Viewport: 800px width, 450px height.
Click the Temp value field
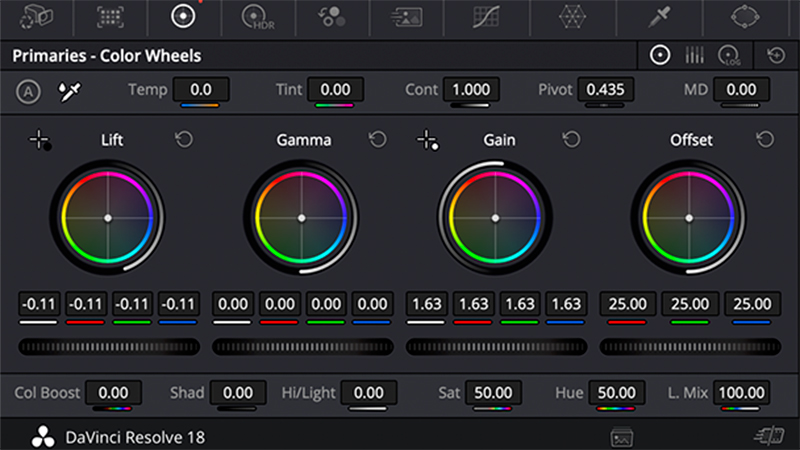click(201, 90)
